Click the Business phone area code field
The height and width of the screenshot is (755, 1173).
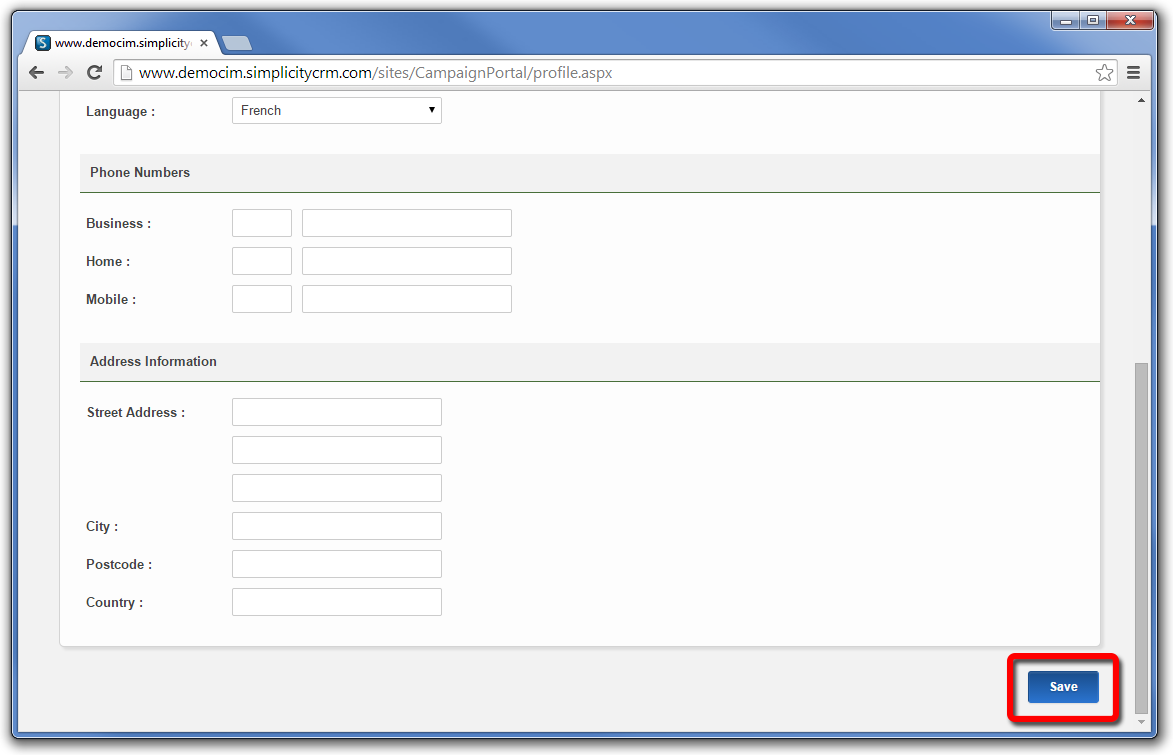(262, 223)
